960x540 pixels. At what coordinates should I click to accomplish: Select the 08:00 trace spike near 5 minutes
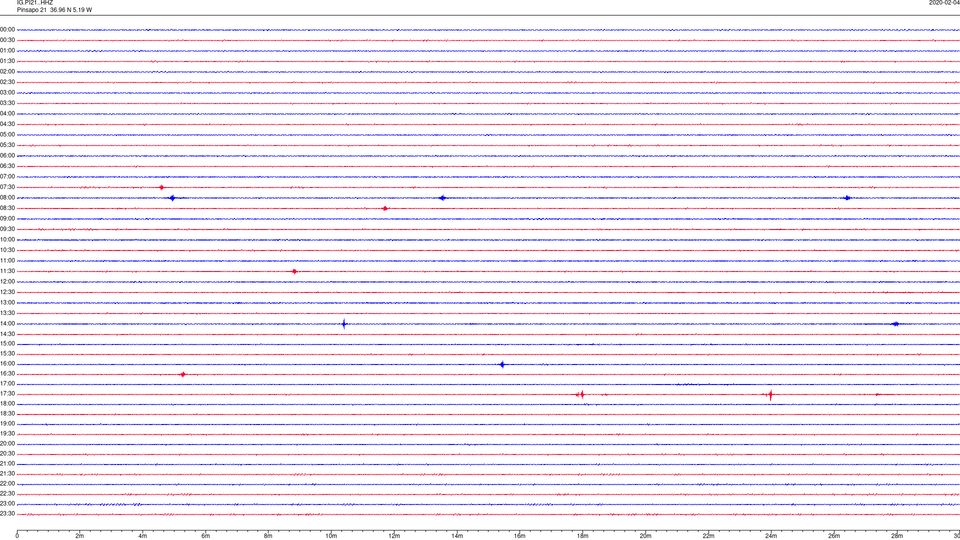pyautogui.click(x=173, y=198)
